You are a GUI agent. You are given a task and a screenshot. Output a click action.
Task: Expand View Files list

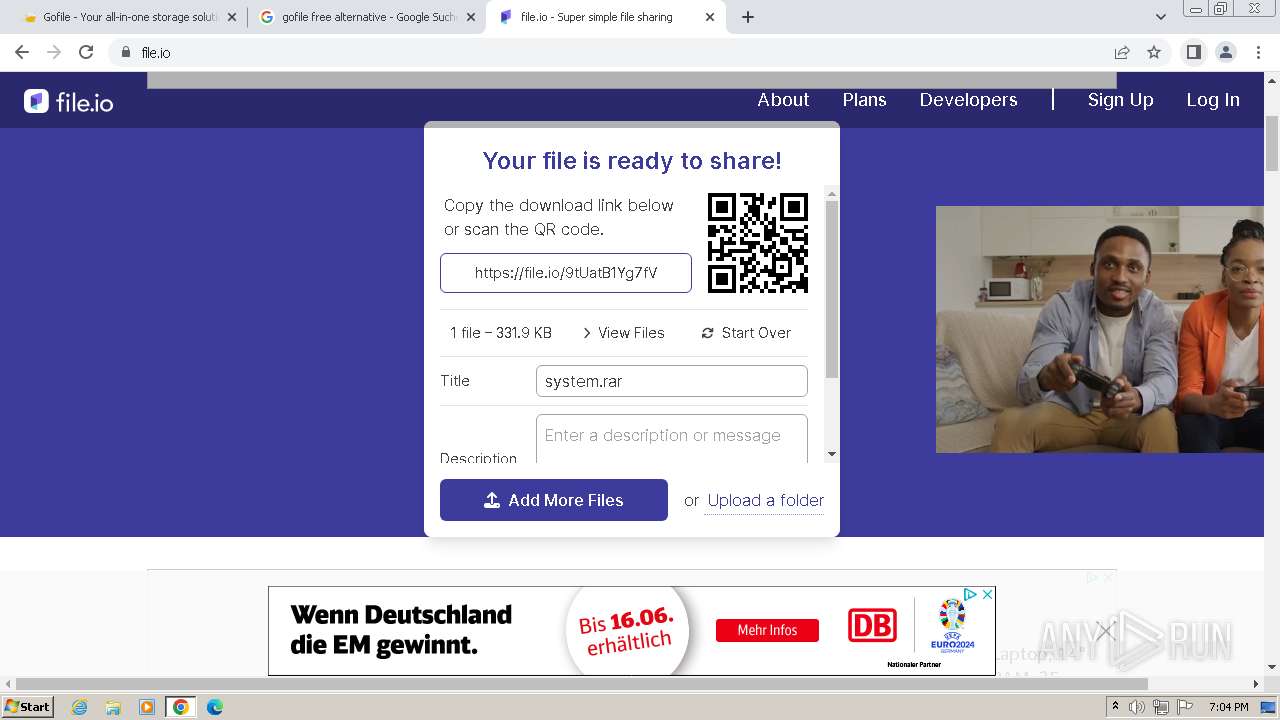[623, 333]
